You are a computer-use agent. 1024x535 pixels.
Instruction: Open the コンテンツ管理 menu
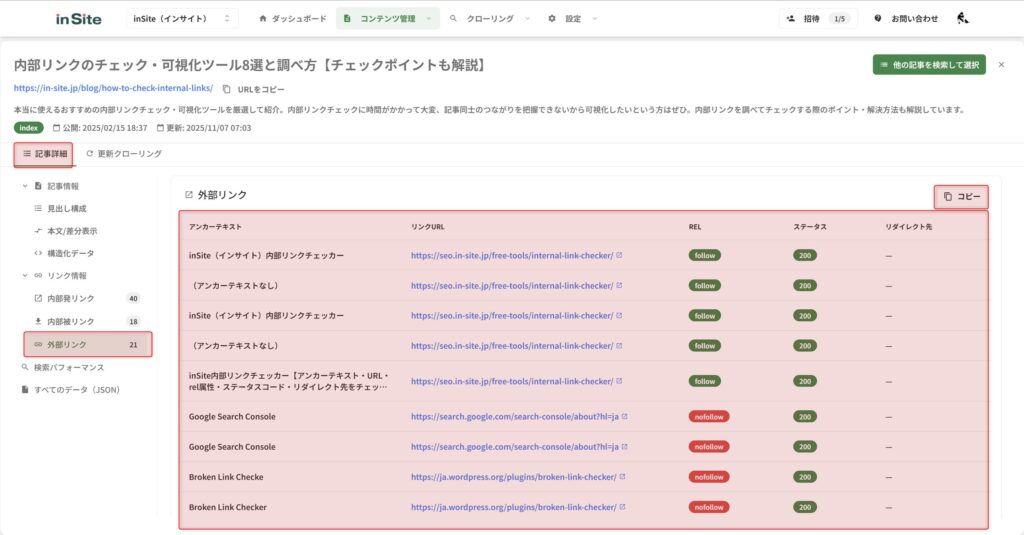pos(388,19)
